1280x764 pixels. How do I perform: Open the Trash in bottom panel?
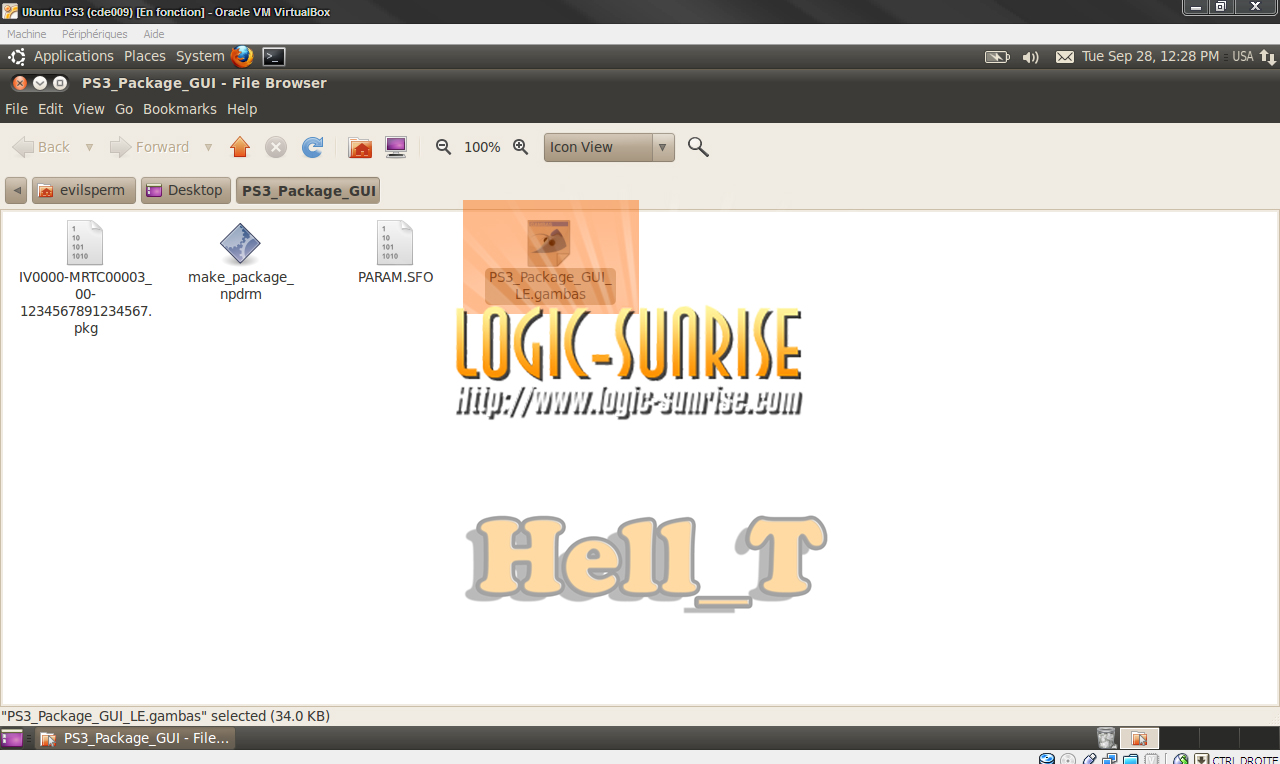tap(1106, 738)
